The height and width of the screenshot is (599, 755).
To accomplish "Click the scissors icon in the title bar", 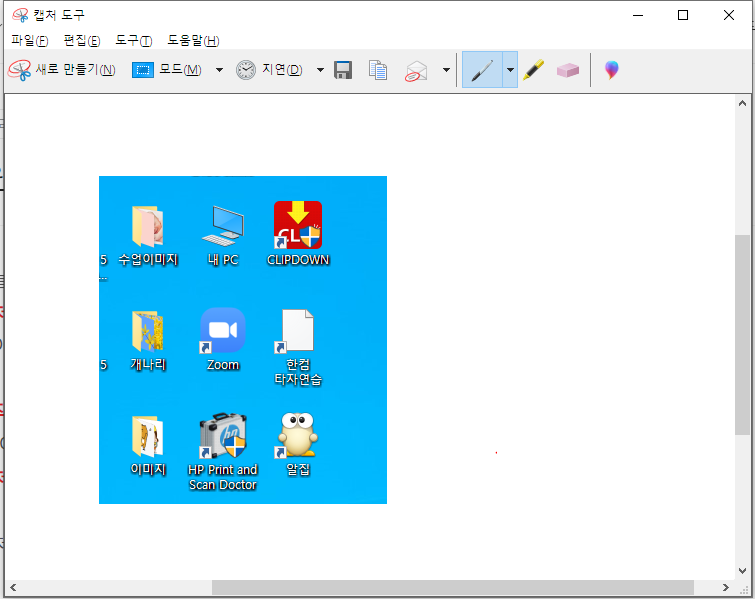I will 20,15.
